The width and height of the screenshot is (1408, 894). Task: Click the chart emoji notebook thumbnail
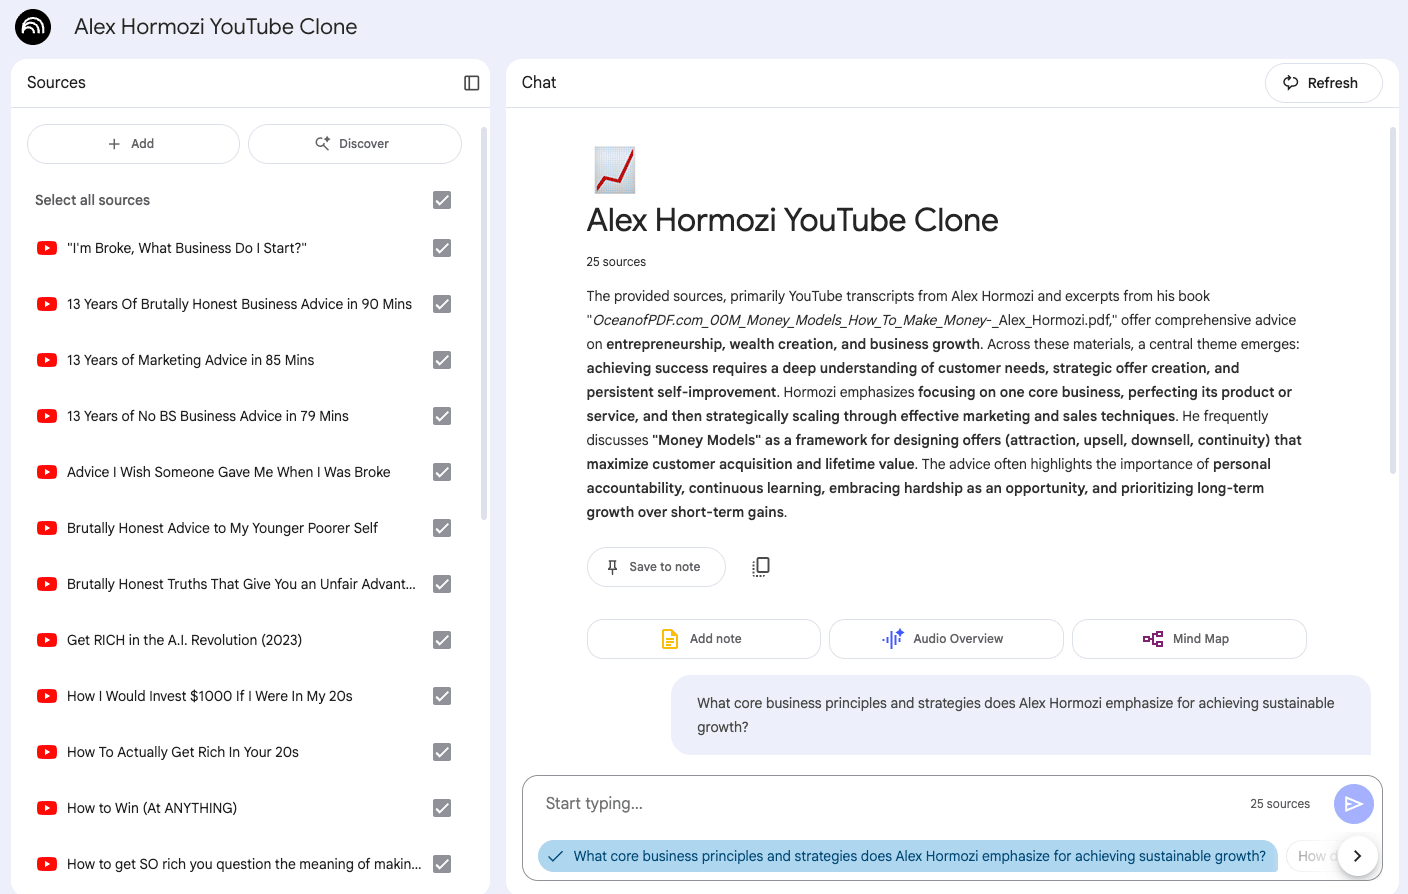pos(615,170)
